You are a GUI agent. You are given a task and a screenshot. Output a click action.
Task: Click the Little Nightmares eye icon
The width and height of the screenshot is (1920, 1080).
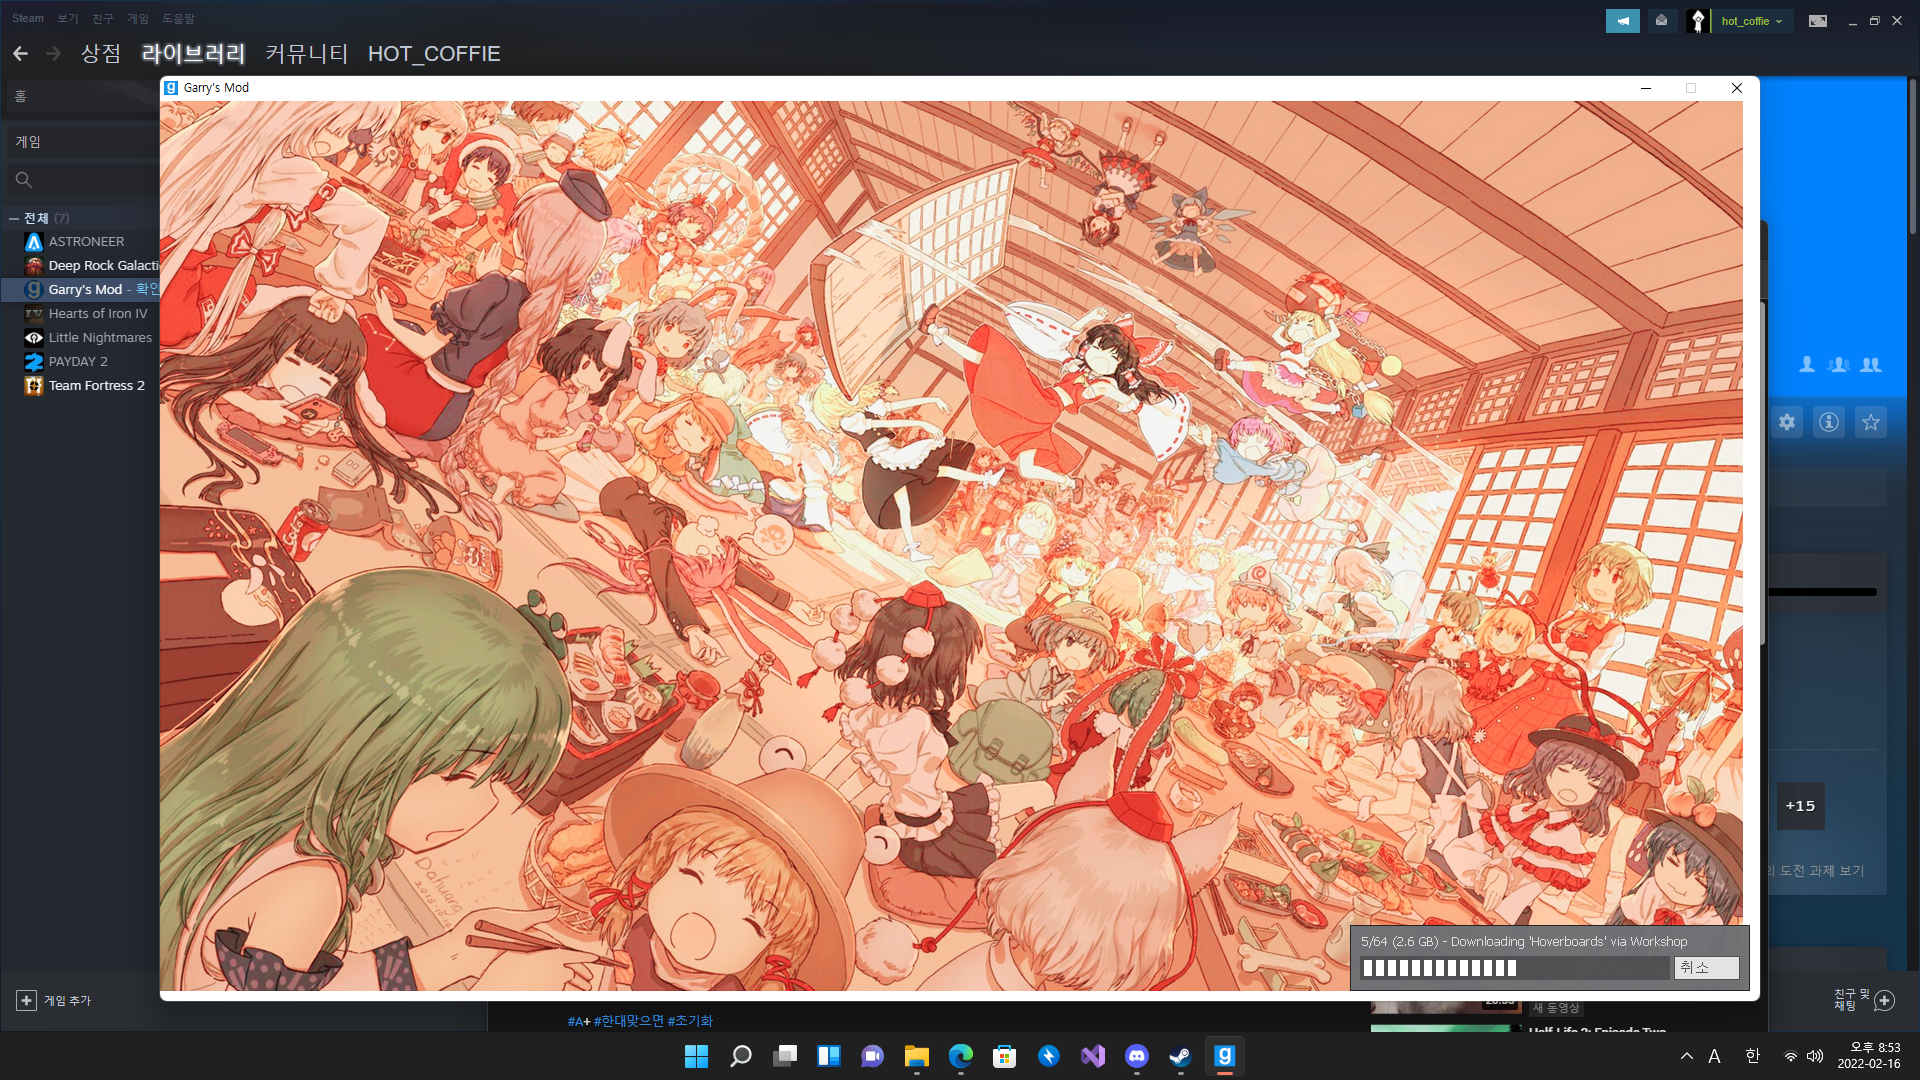34,338
